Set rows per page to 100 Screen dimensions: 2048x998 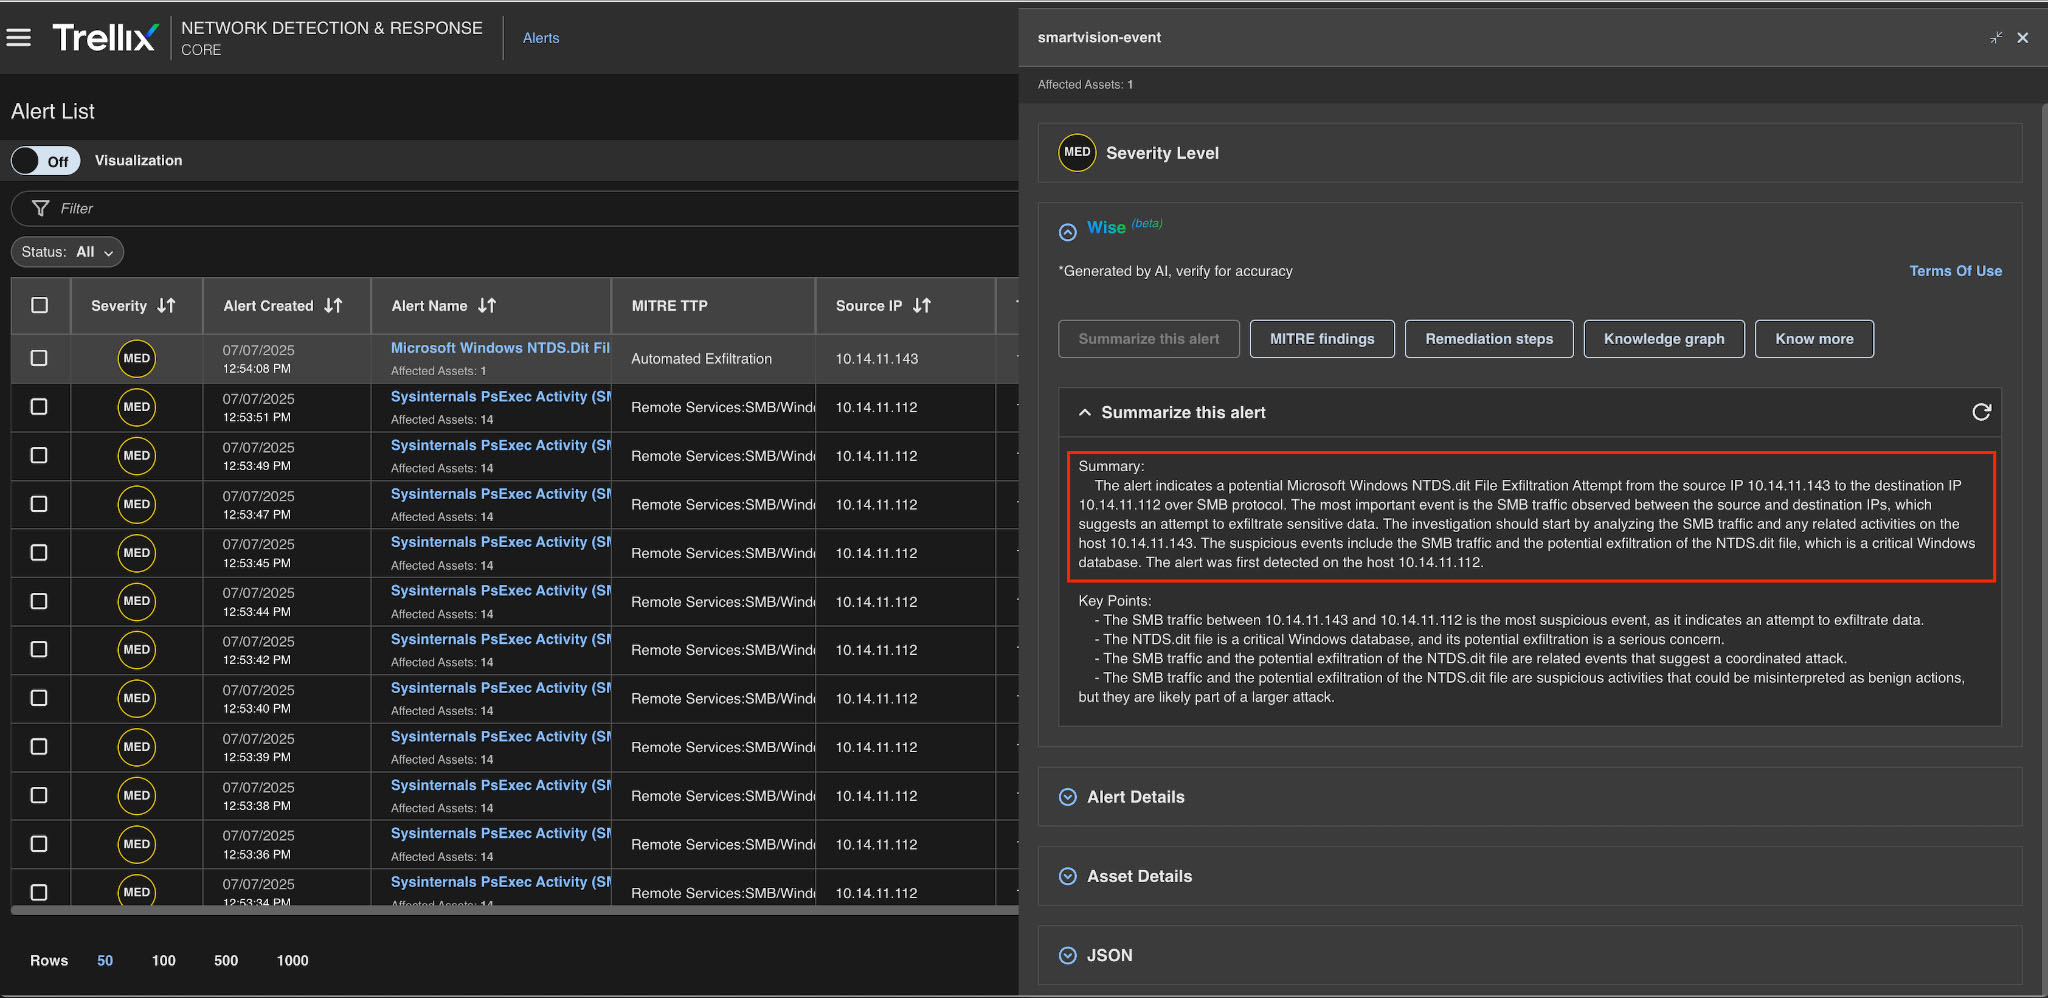click(x=164, y=960)
